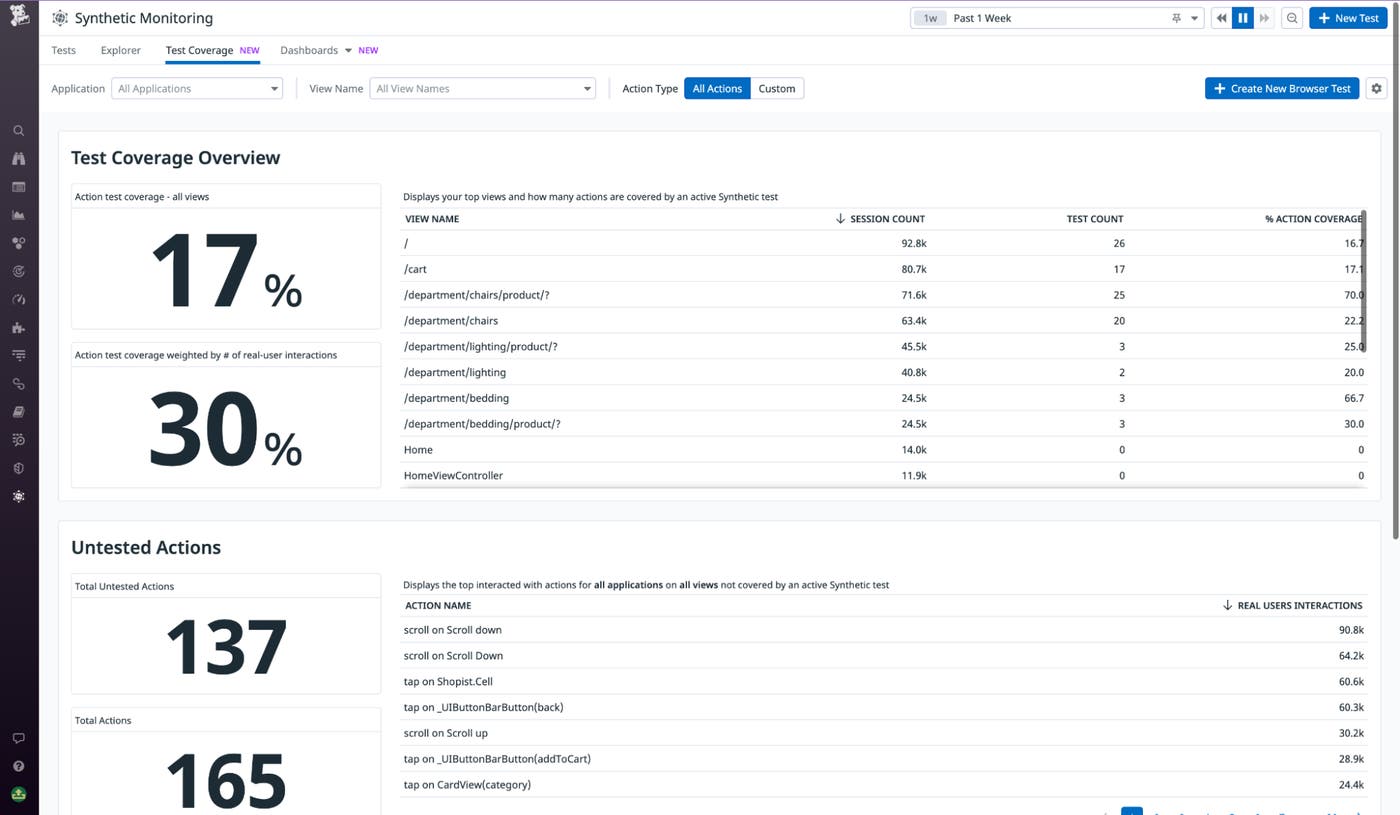The image size is (1400, 815).
Task: Select the 'scroll on Scroll up' action
Action: coord(884,733)
